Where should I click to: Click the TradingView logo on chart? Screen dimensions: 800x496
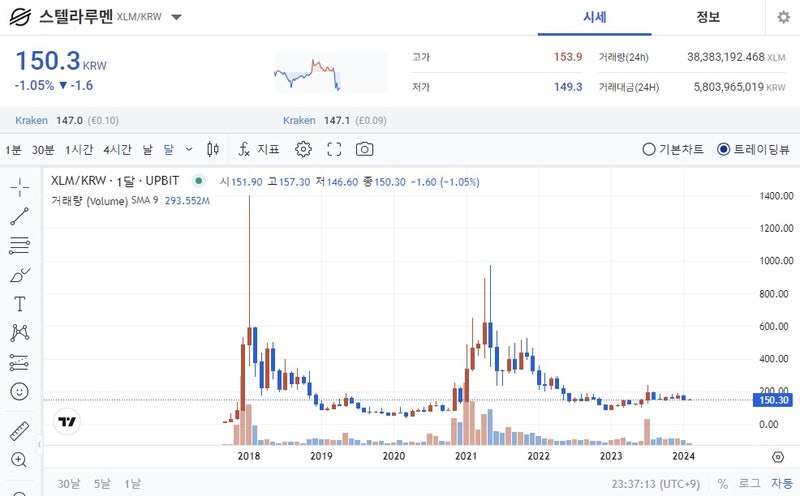[x=67, y=421]
